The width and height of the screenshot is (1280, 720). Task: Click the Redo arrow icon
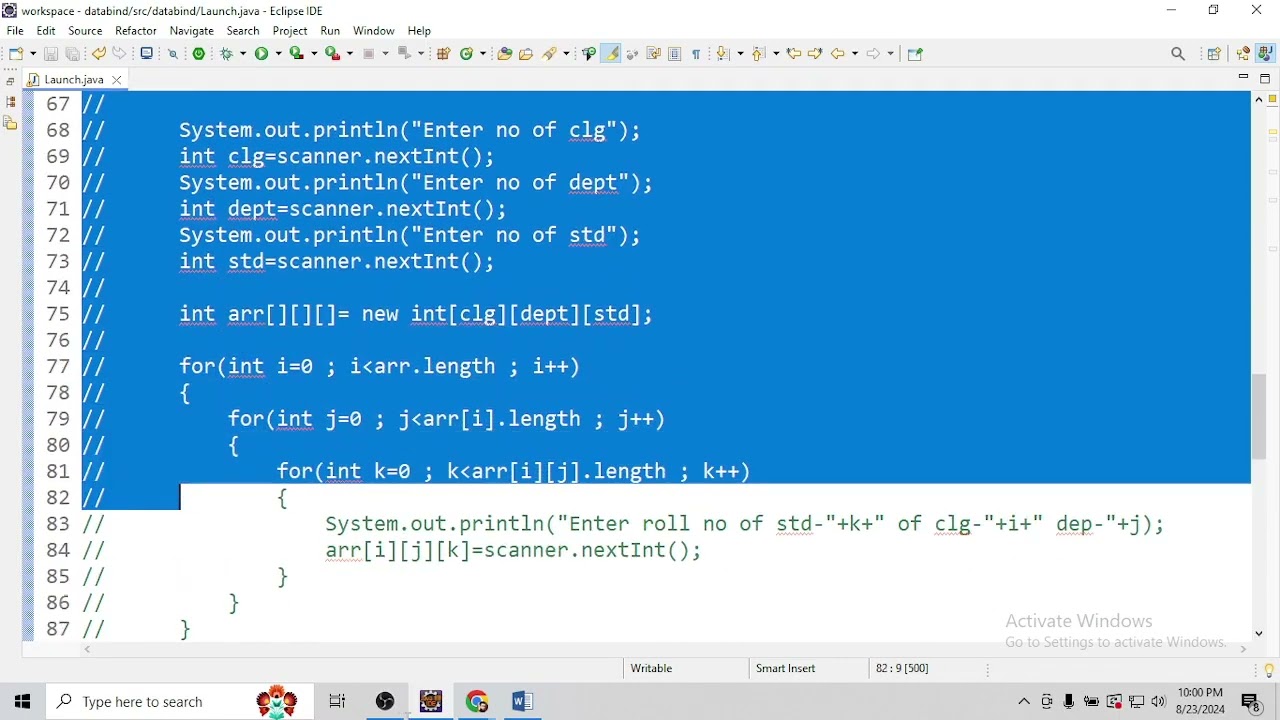click(120, 54)
